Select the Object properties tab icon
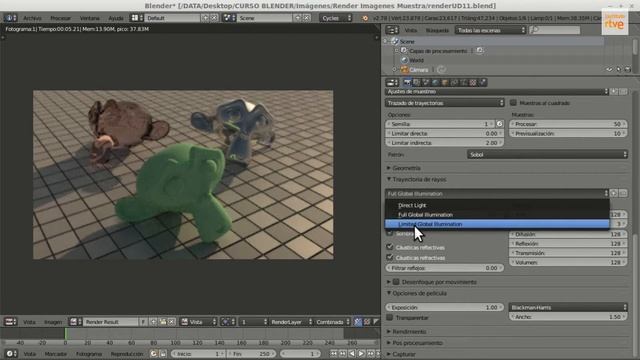The width and height of the screenshot is (640, 360). 444,82
